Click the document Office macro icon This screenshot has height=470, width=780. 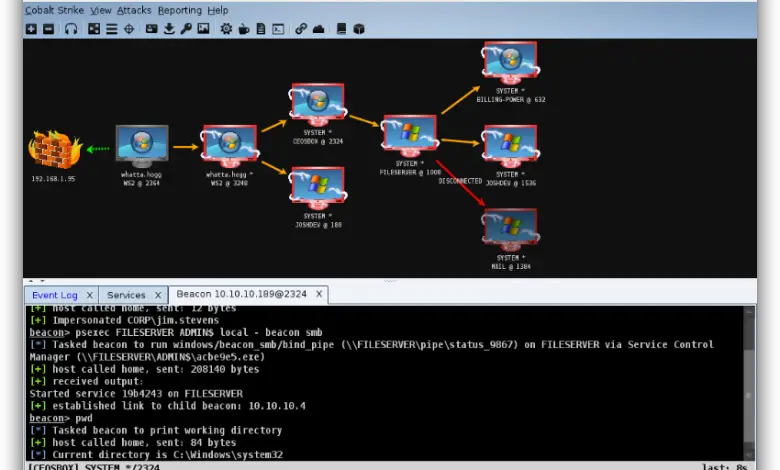point(261,29)
